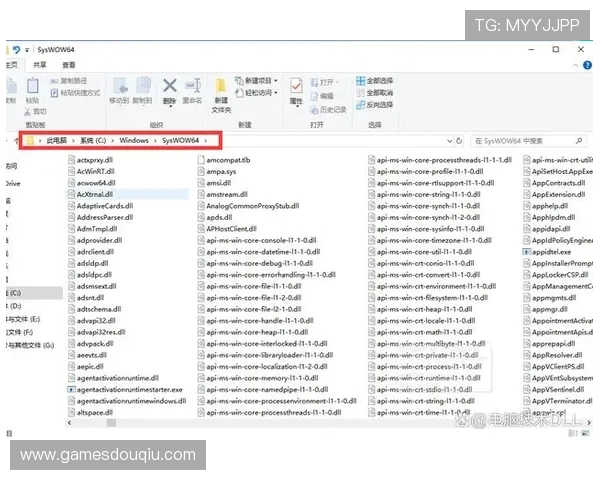Open the New item (新建项目) dropdown
This screenshot has height=480, width=600.
260,80
